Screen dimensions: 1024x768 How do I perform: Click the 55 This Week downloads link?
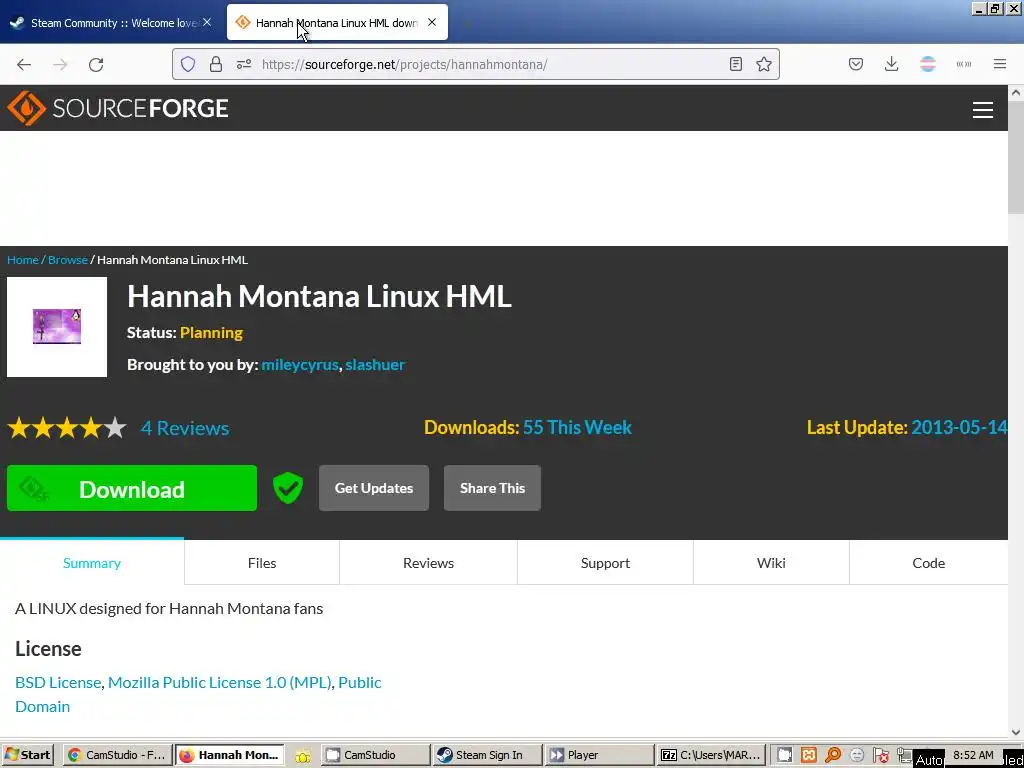(577, 427)
